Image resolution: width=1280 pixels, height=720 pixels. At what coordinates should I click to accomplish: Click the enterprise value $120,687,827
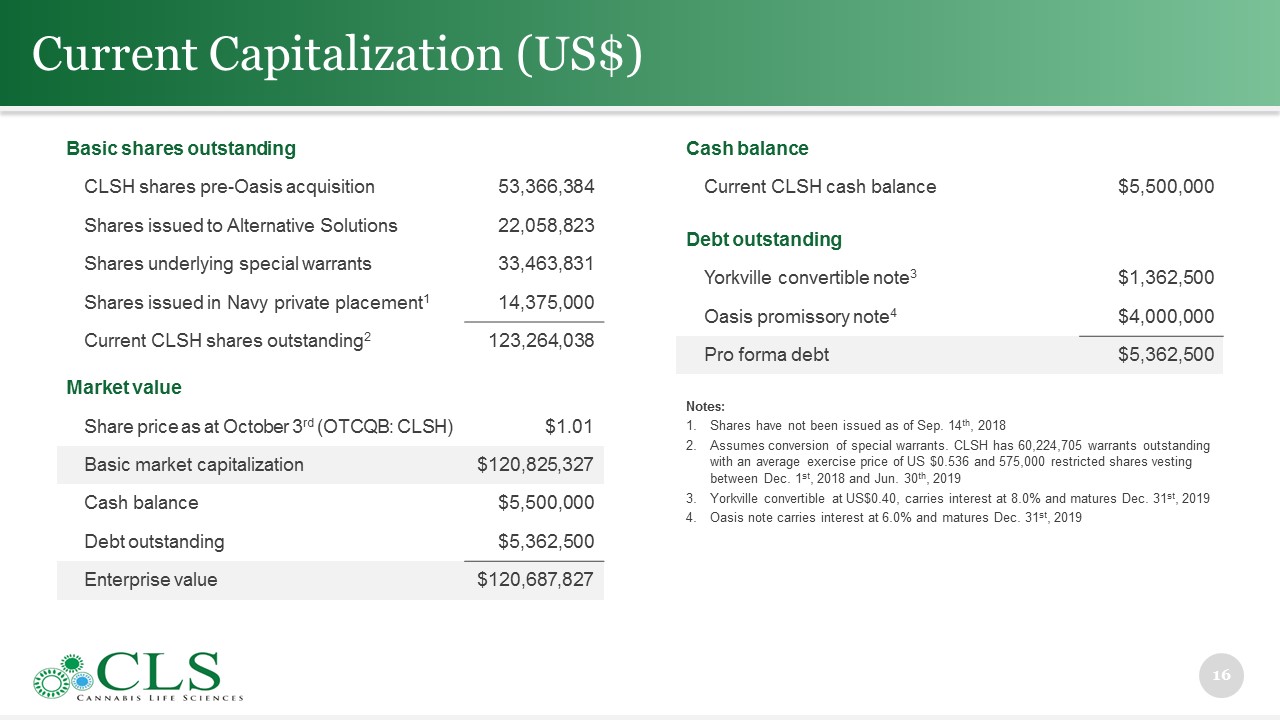pos(536,580)
